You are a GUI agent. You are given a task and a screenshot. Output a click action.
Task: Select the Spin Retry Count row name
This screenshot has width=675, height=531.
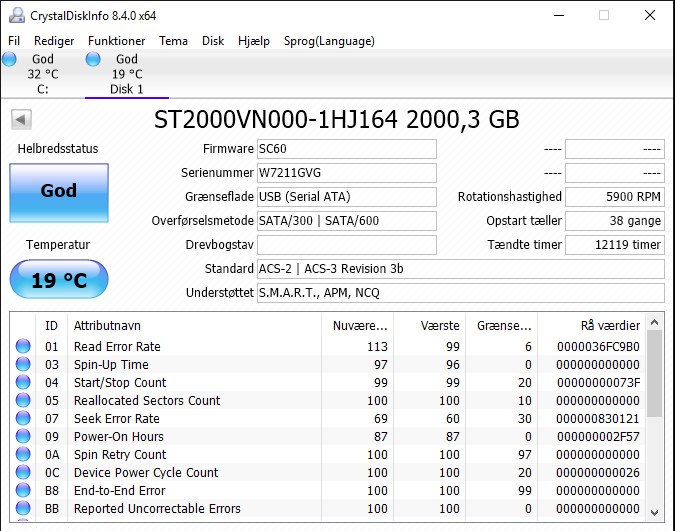[x=120, y=454]
